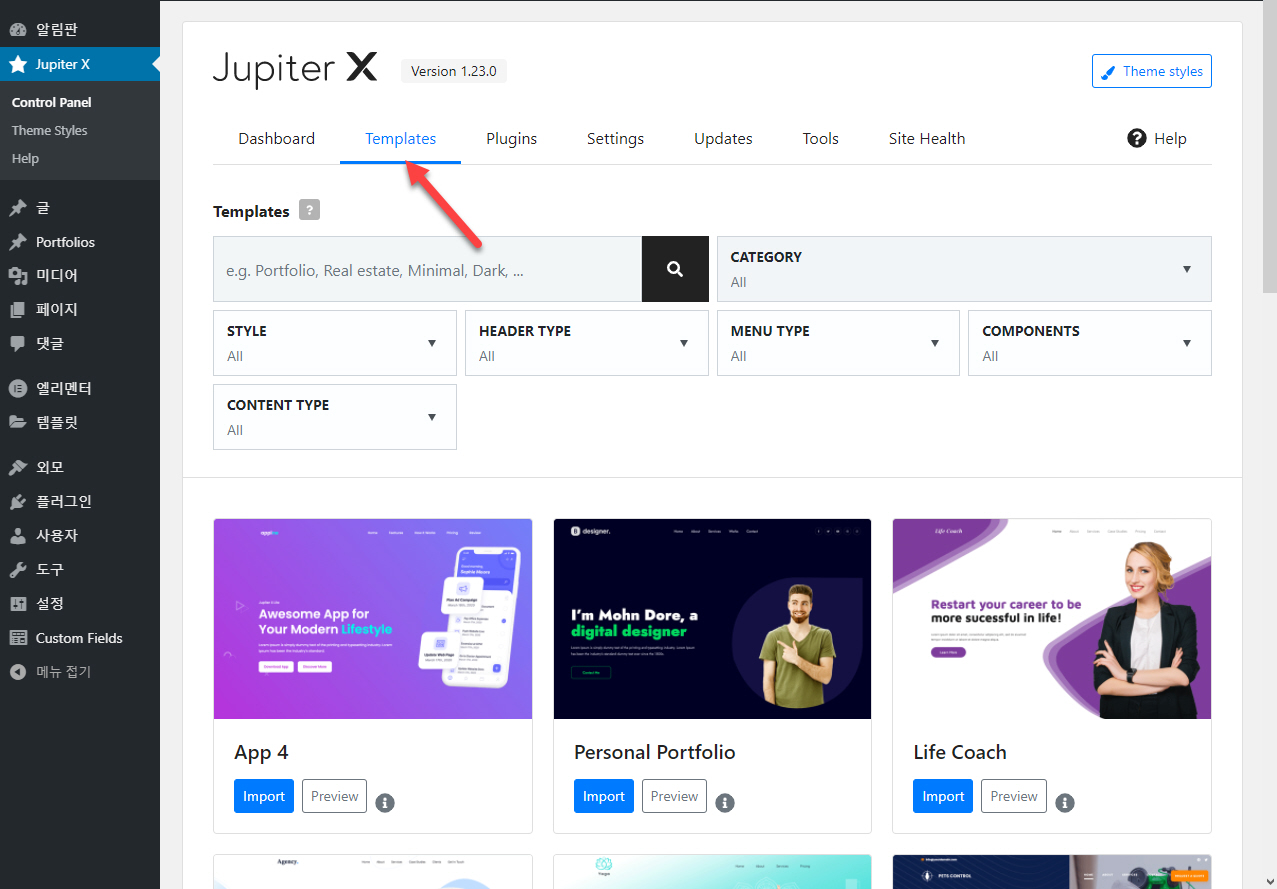Click the 플러그인 plug icon
The width and height of the screenshot is (1277, 889).
pyautogui.click(x=18, y=501)
